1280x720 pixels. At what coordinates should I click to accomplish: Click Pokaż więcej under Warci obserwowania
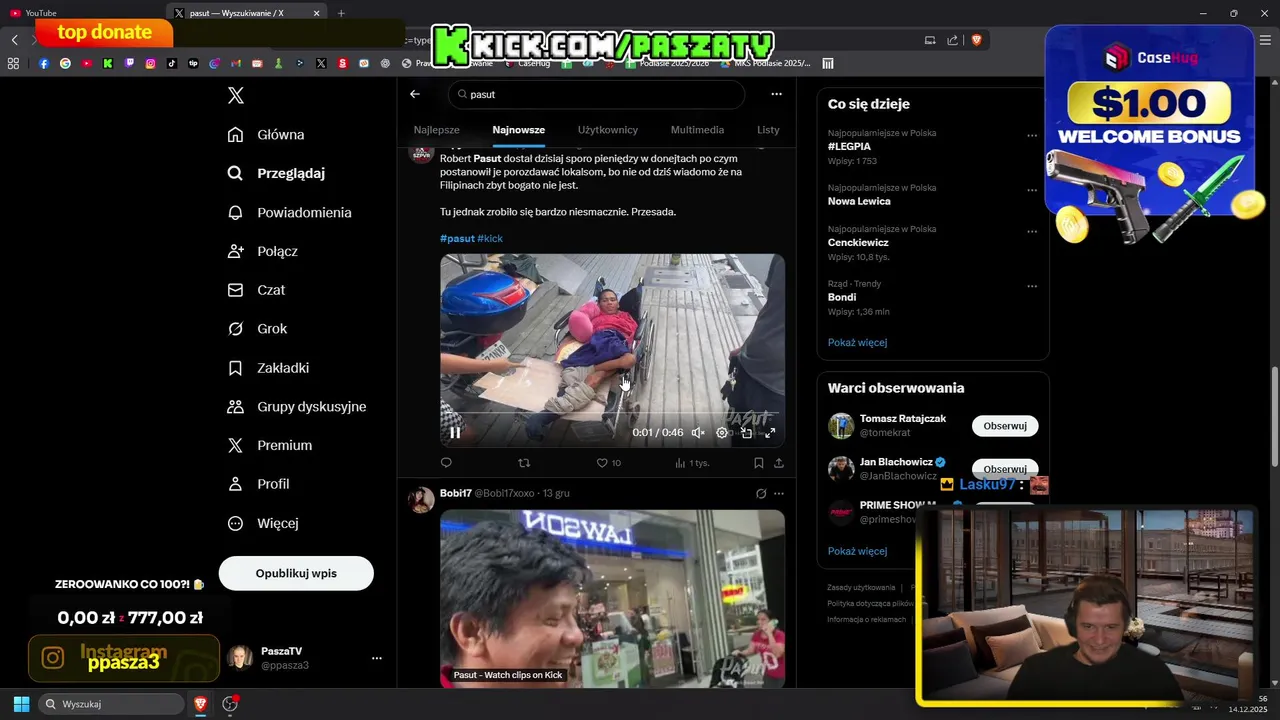point(857,551)
